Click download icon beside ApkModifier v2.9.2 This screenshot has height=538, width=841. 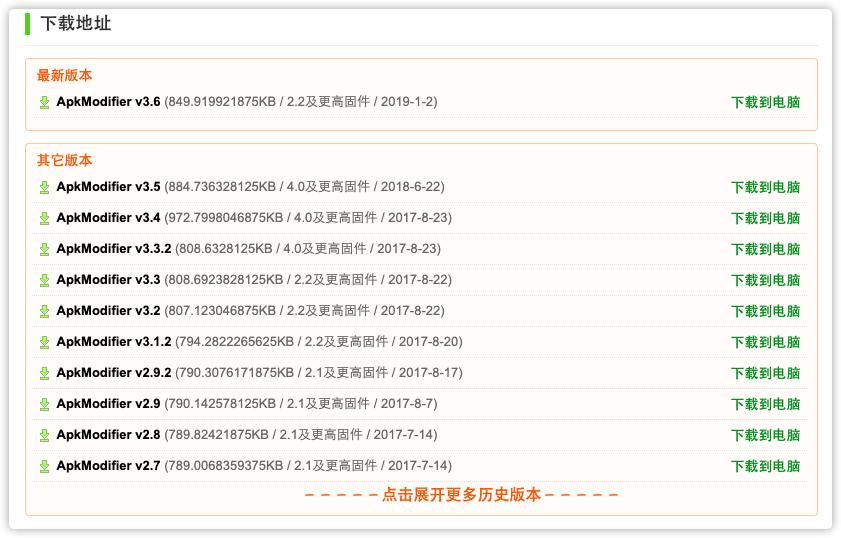[x=45, y=373]
